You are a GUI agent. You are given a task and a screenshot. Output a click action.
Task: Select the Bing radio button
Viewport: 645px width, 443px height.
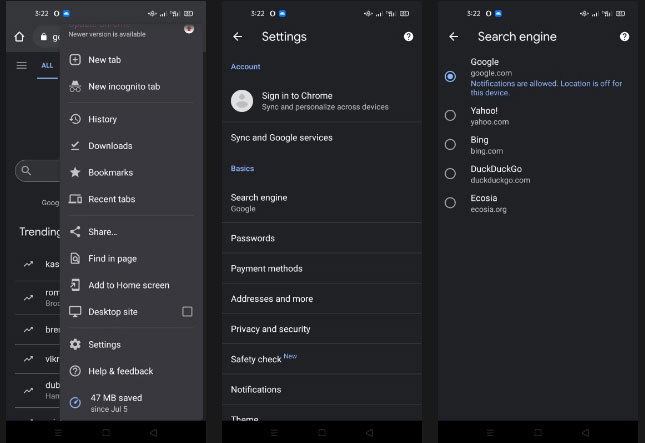coord(450,144)
